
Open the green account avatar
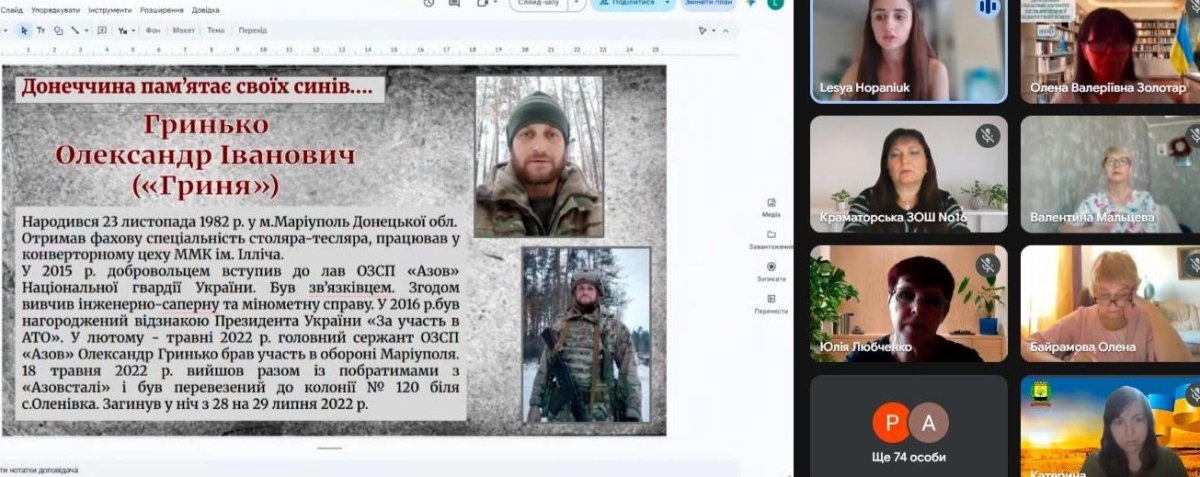pos(775,3)
